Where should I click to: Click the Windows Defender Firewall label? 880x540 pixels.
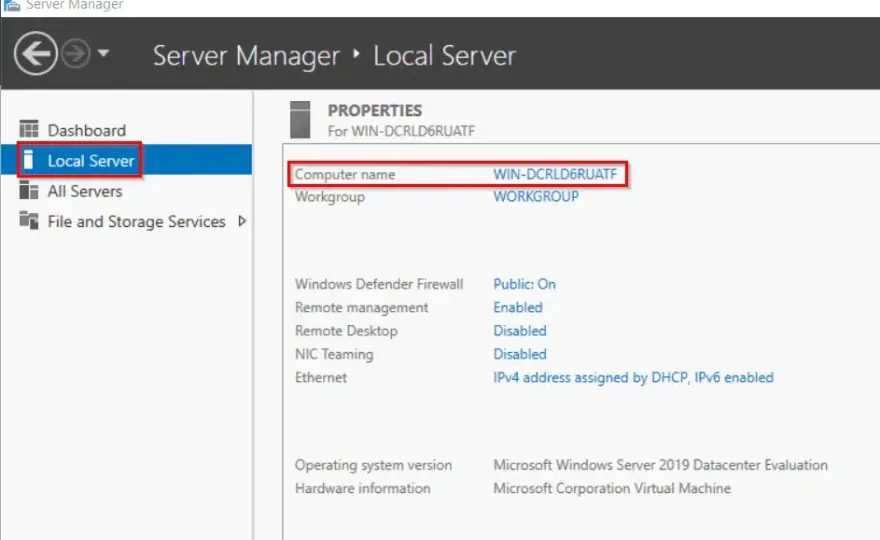(379, 284)
